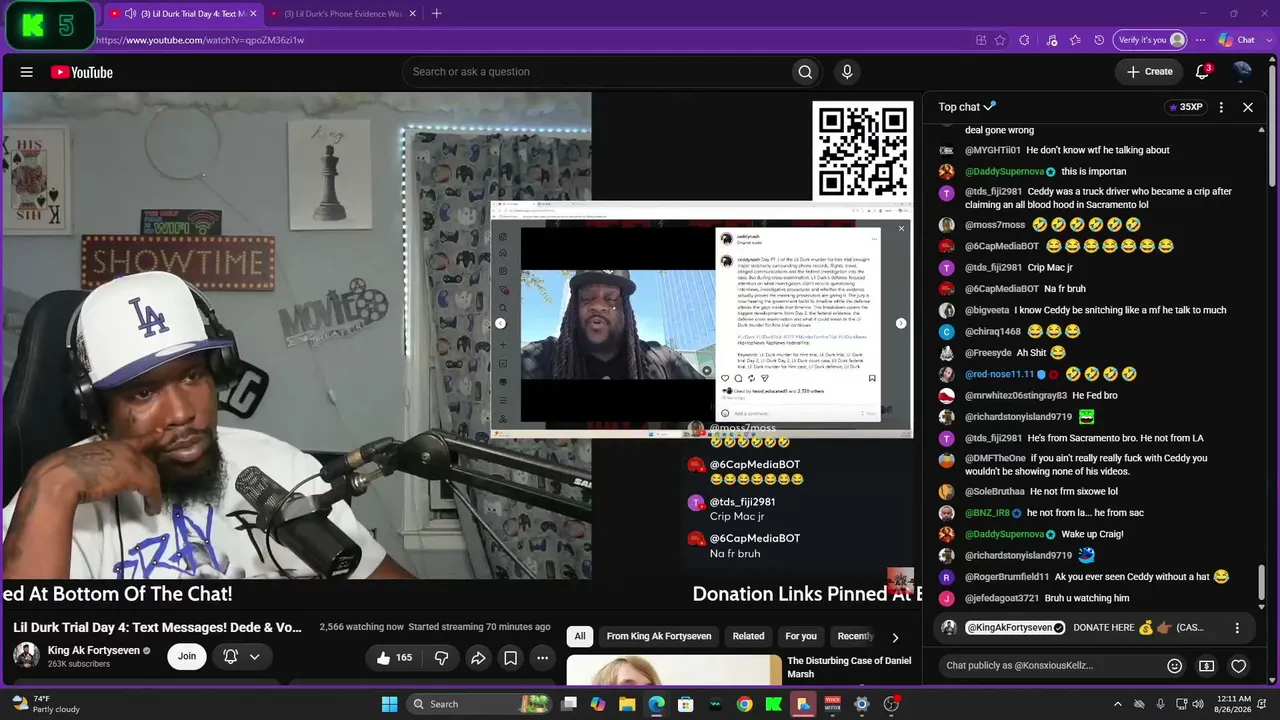Open the browser history panel
This screenshot has height=720, width=1280.
tap(1099, 40)
